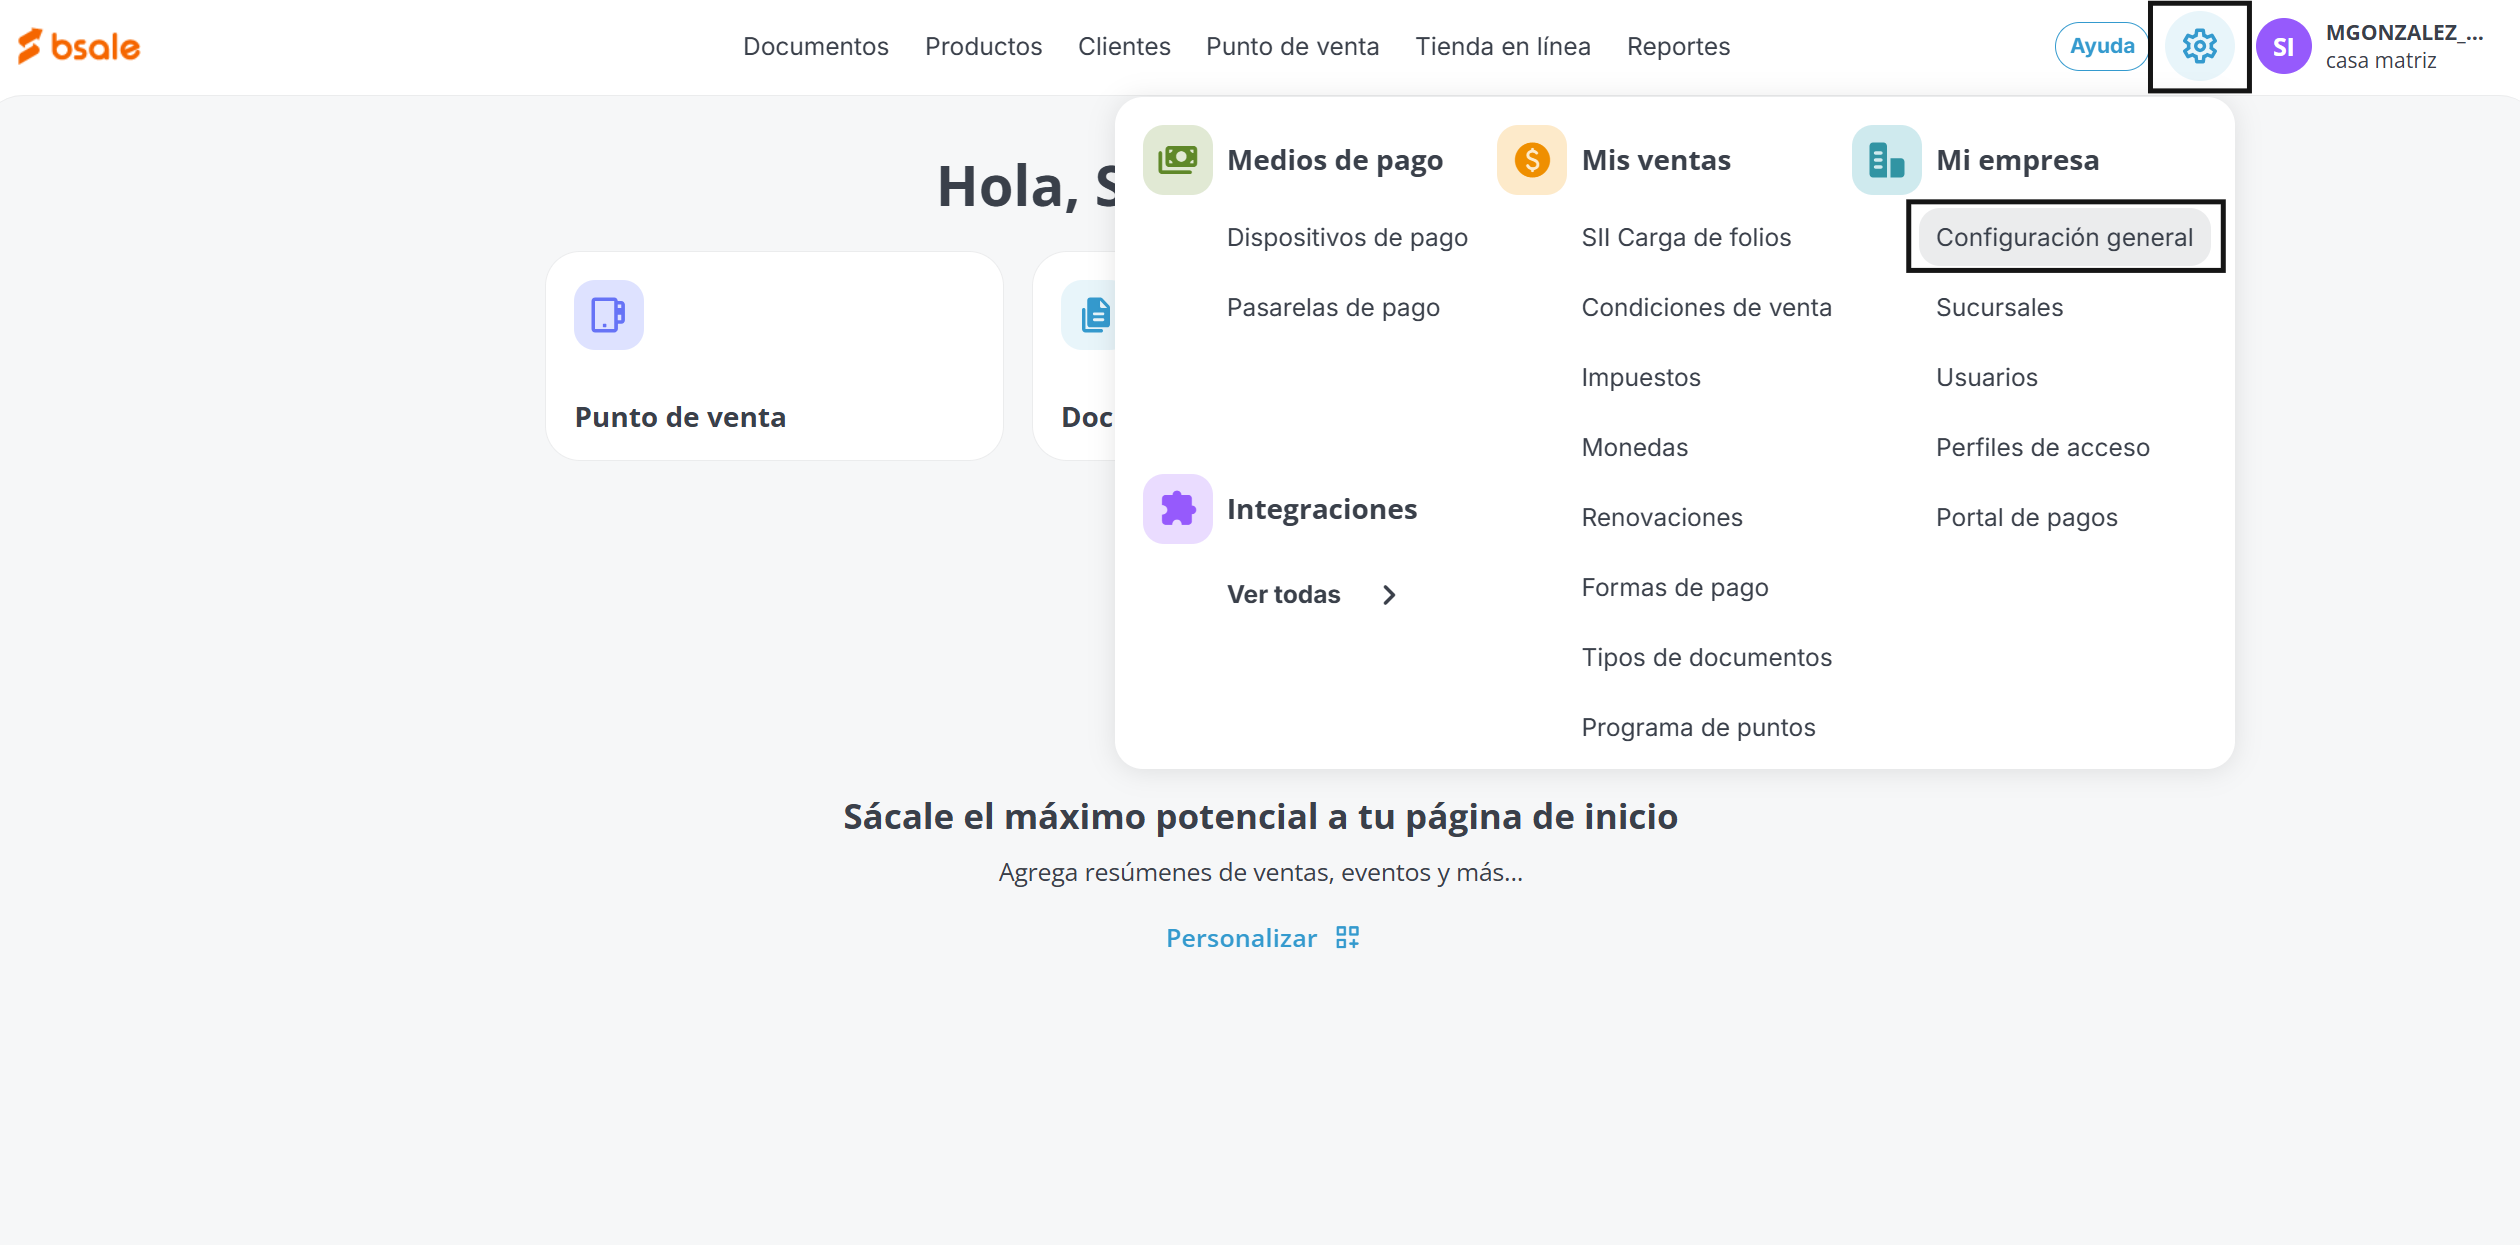Select Configuración general
Viewport: 2520px width, 1245px height.
coord(2064,237)
